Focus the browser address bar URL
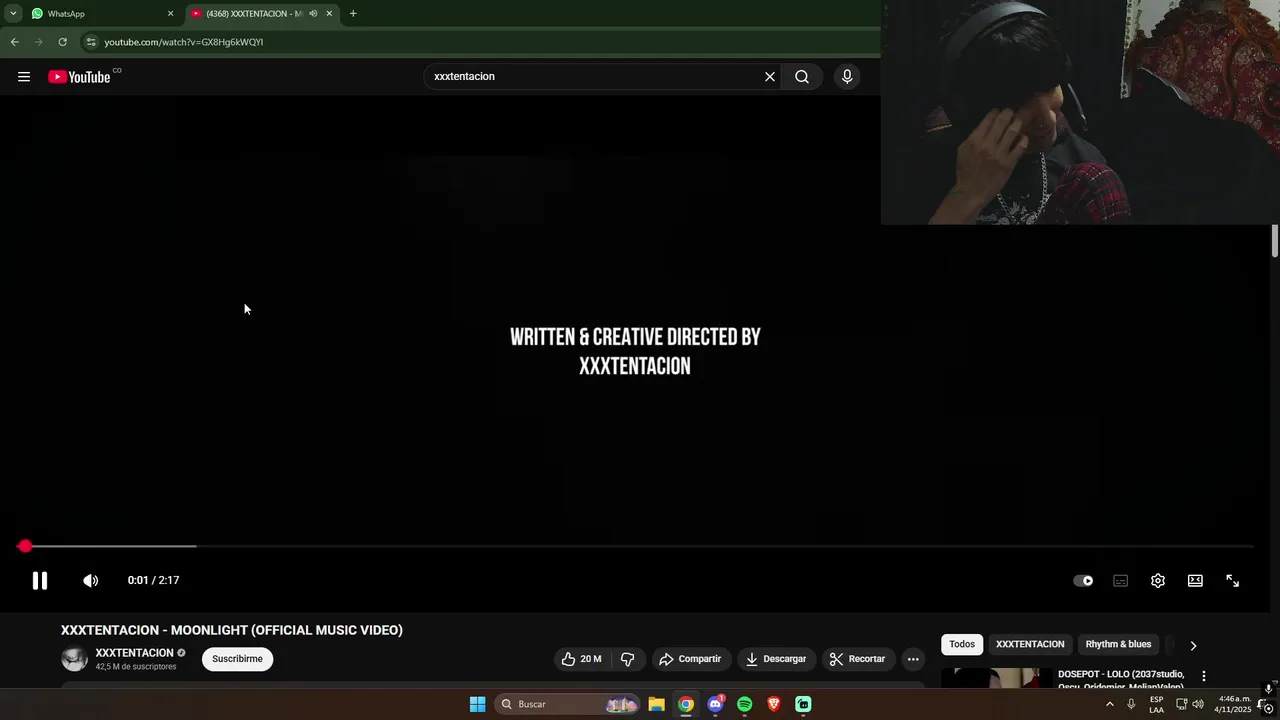The width and height of the screenshot is (1280, 720). (x=184, y=42)
